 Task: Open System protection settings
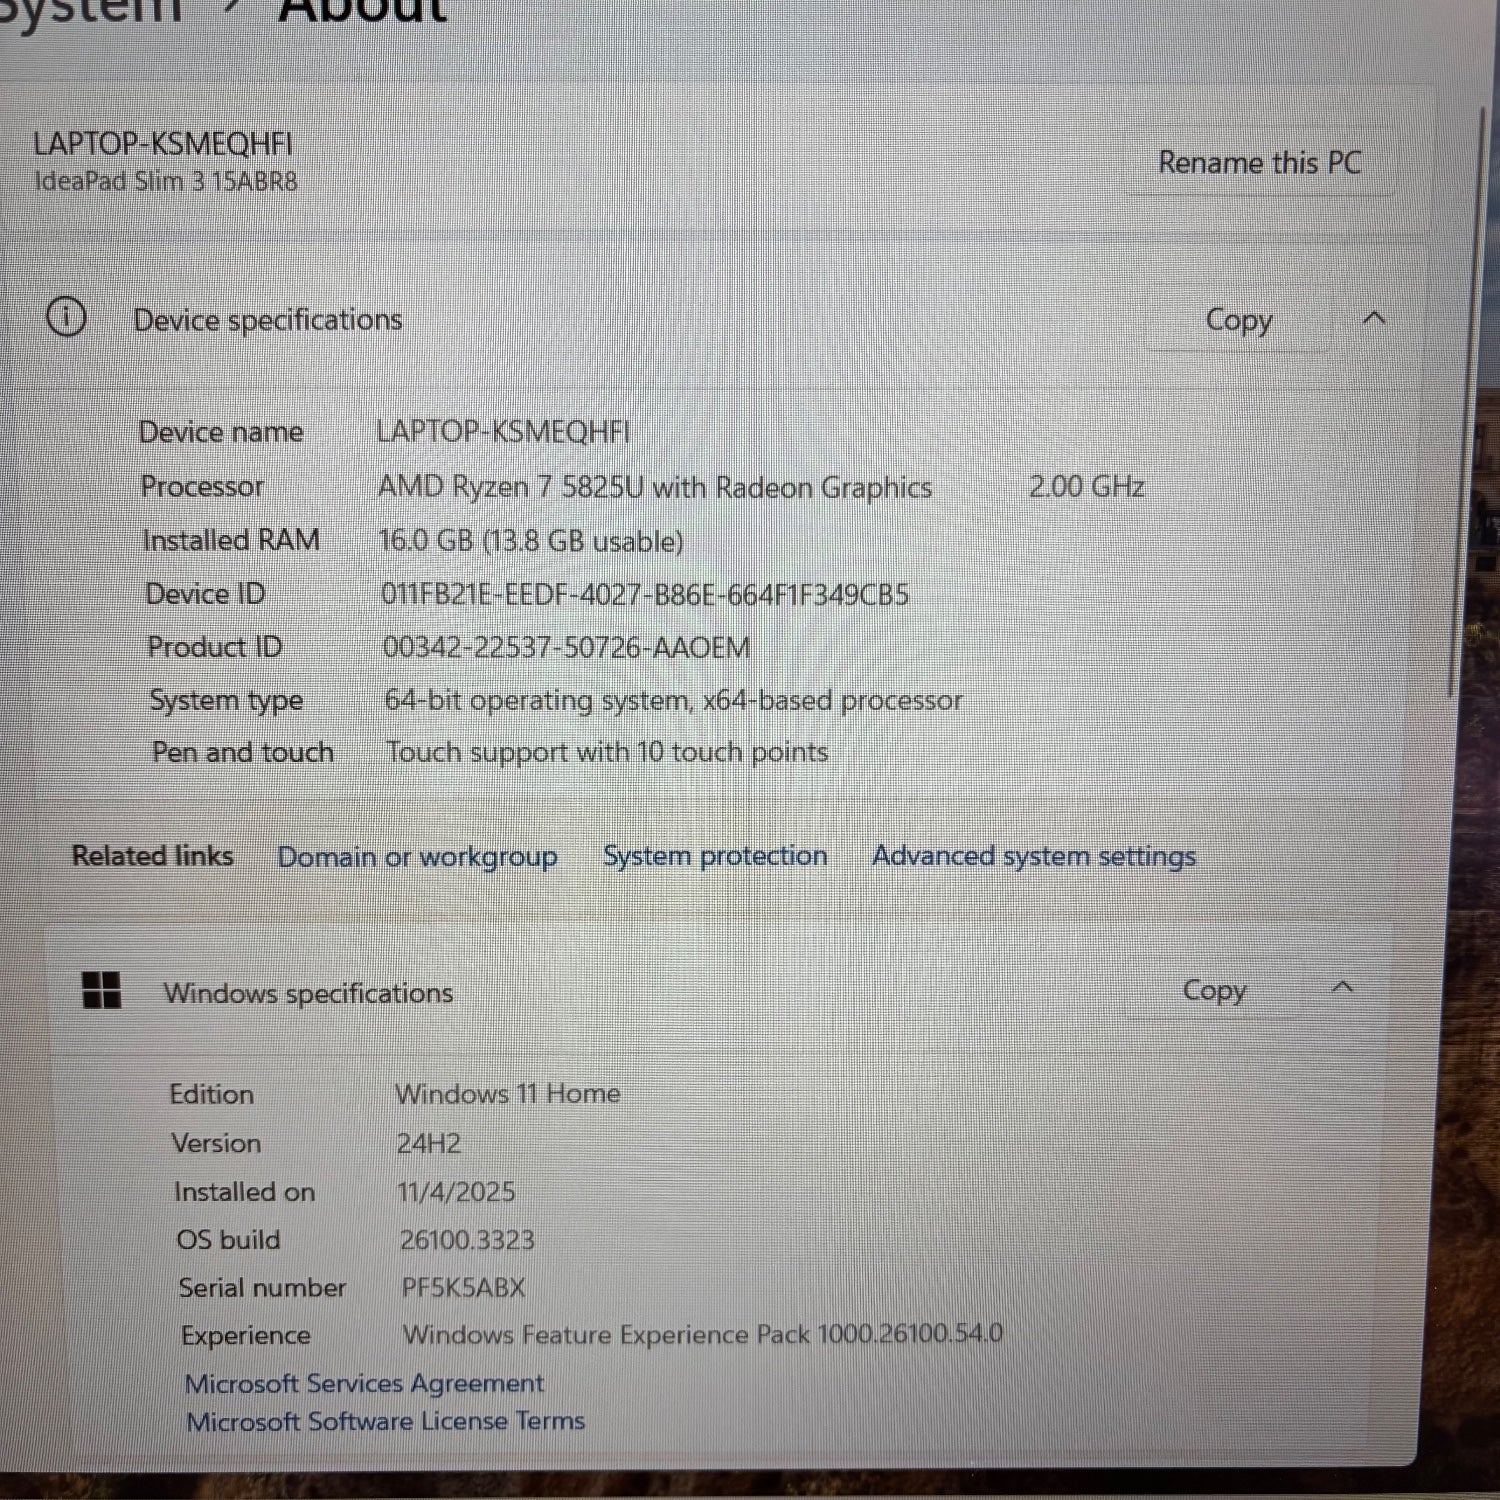click(x=715, y=856)
